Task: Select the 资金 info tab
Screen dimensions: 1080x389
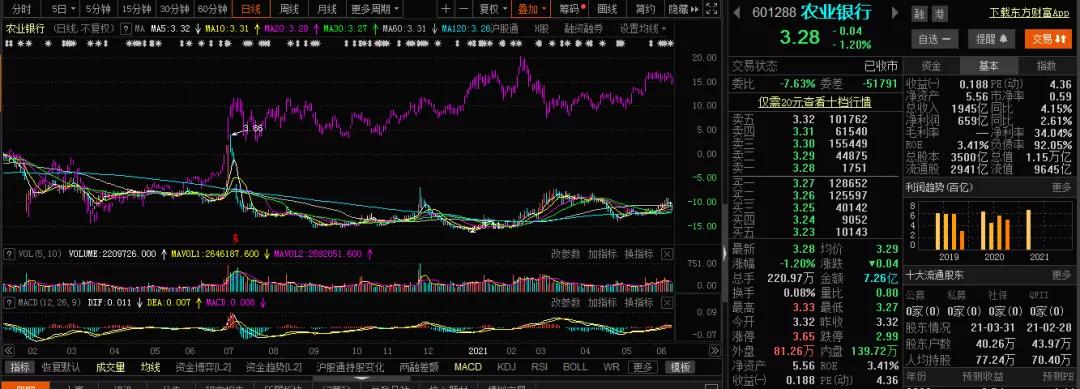Action: coord(932,66)
